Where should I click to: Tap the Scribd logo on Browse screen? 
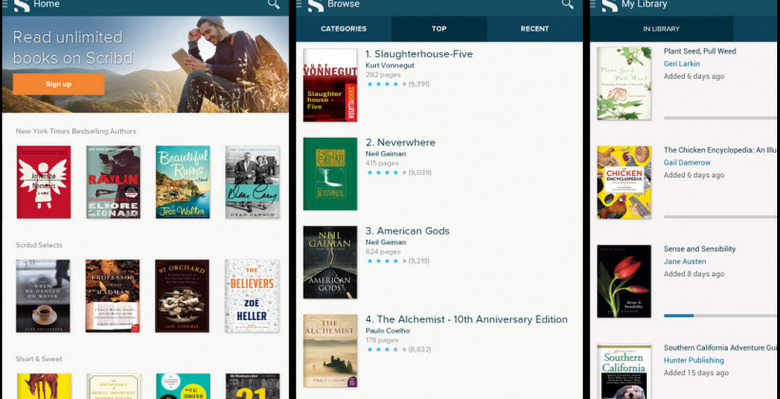pyautogui.click(x=316, y=5)
